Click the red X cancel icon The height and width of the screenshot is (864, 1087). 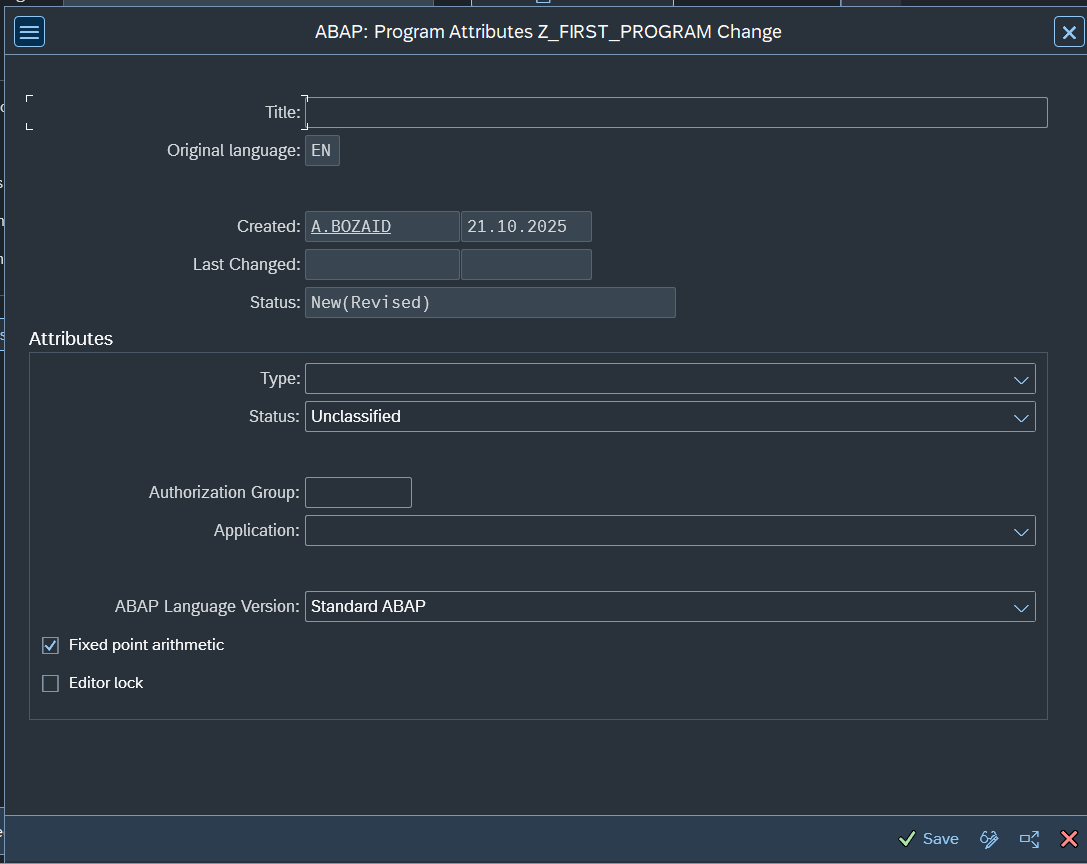click(1068, 839)
